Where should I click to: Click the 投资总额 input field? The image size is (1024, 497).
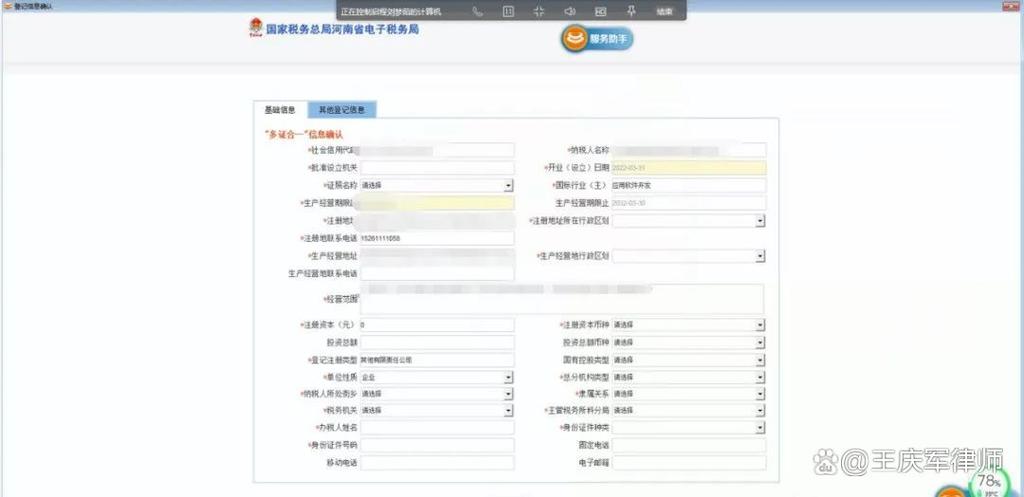(437, 342)
